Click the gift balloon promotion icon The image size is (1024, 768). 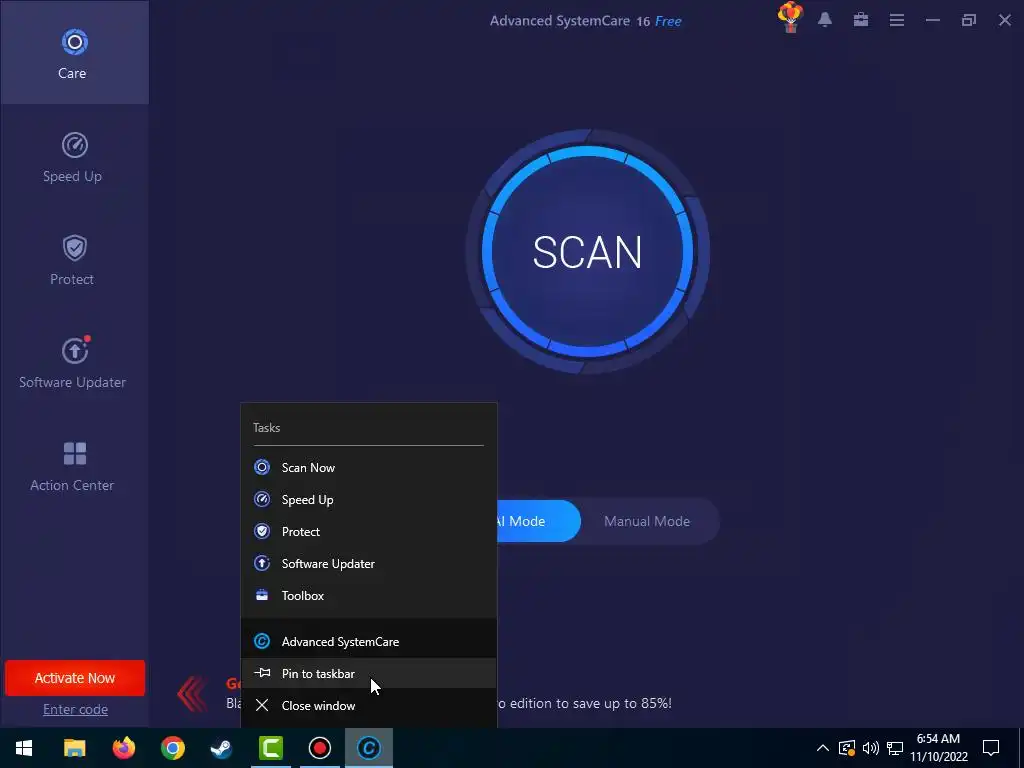[x=790, y=18]
